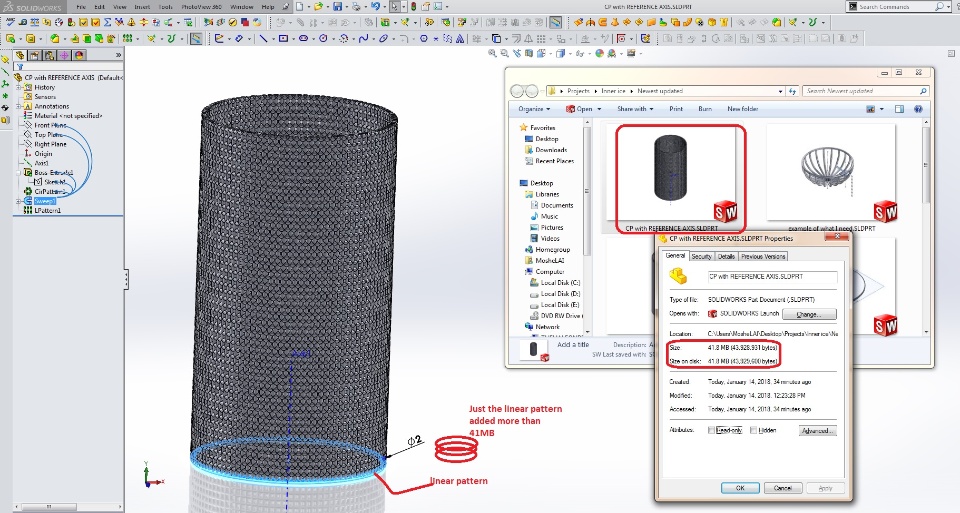The image size is (960, 513).
Task: Open the Insert menu in SolidWorks
Action: click(142, 7)
